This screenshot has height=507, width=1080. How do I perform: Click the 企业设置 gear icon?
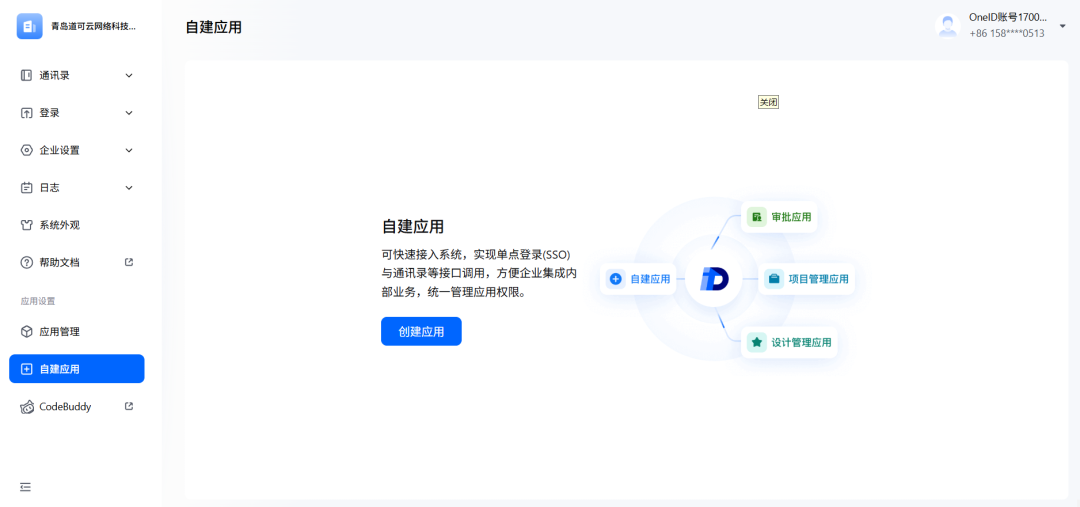coord(26,150)
